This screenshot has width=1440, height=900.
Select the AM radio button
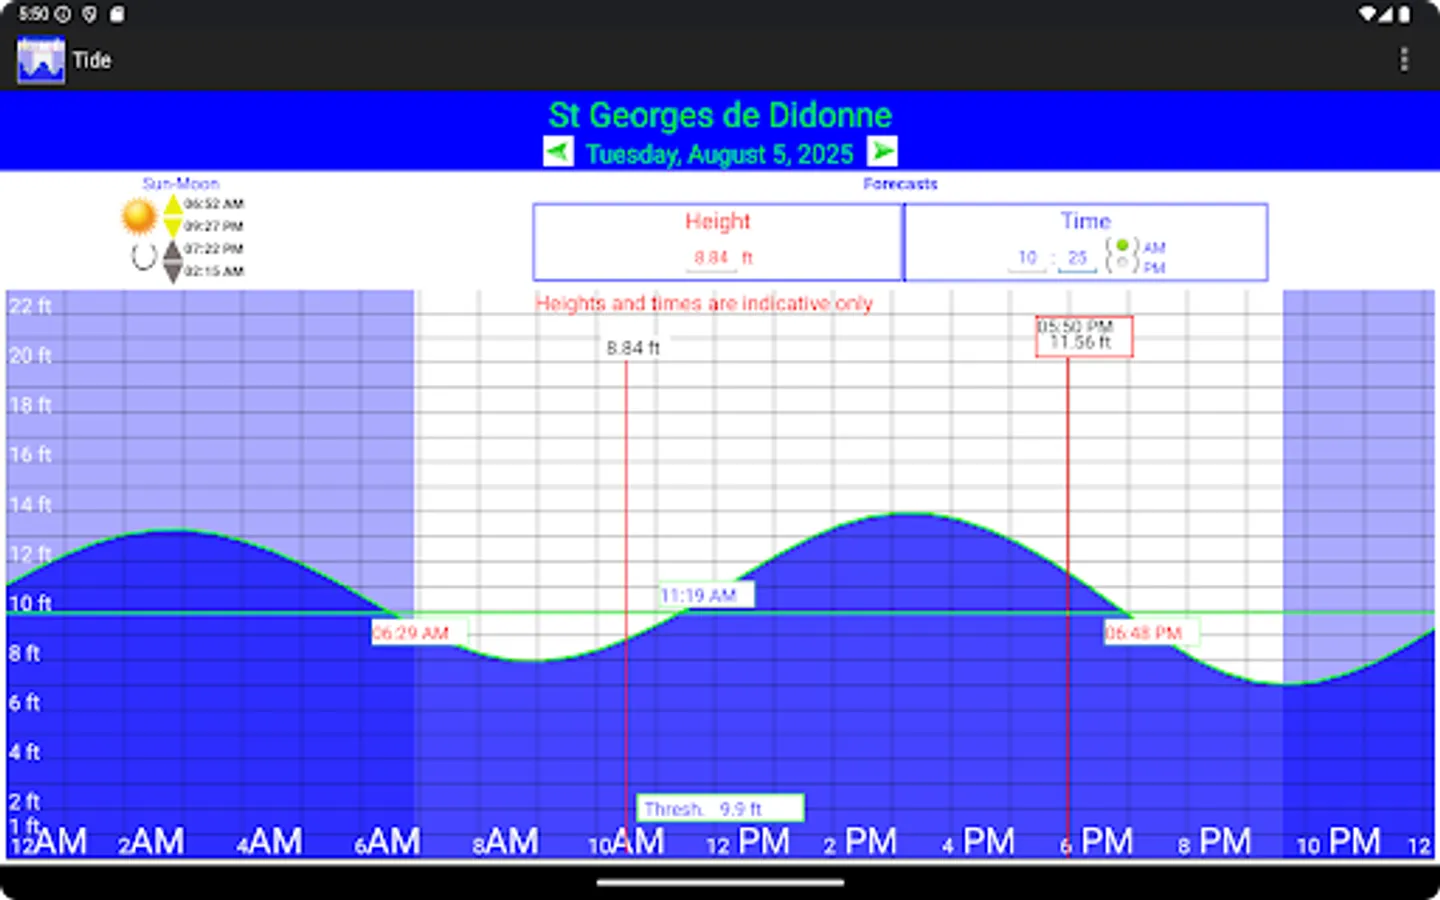pos(1124,244)
